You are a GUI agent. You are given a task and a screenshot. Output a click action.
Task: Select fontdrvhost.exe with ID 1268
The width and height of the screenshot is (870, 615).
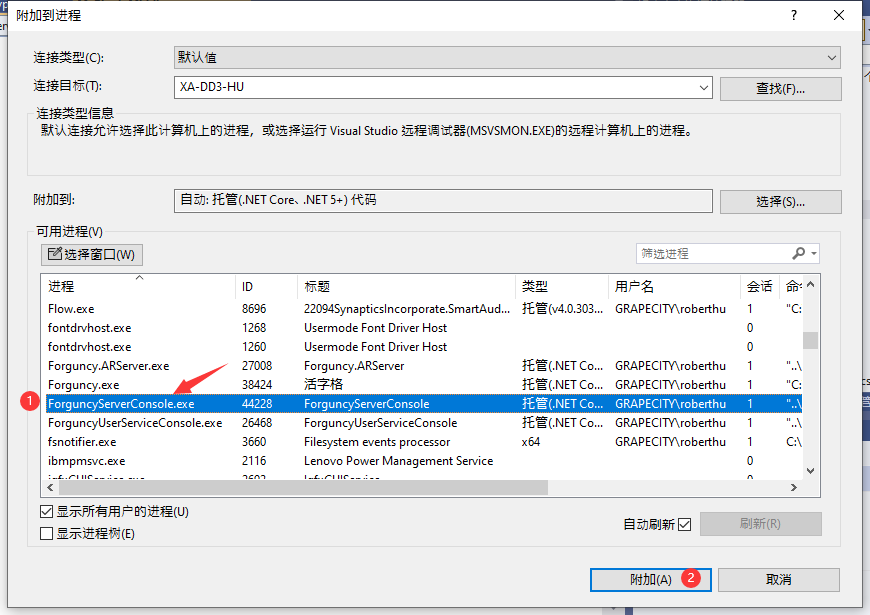422,328
